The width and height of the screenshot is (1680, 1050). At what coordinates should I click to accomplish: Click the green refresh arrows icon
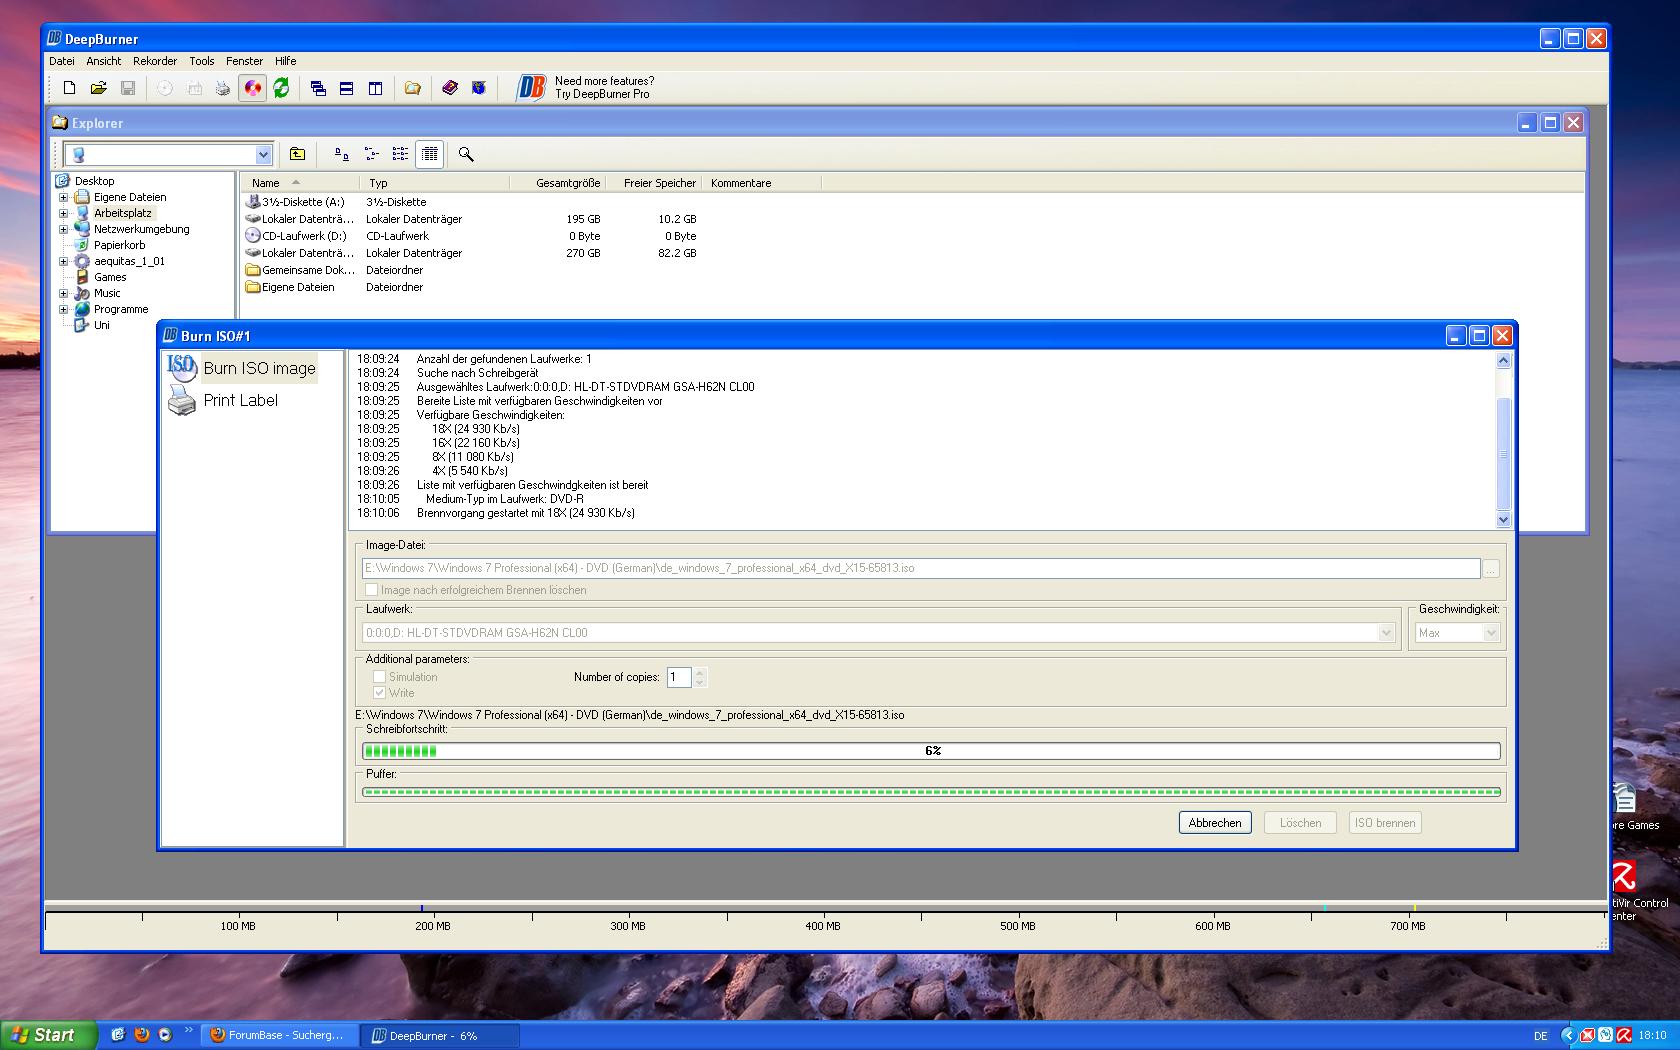click(282, 88)
